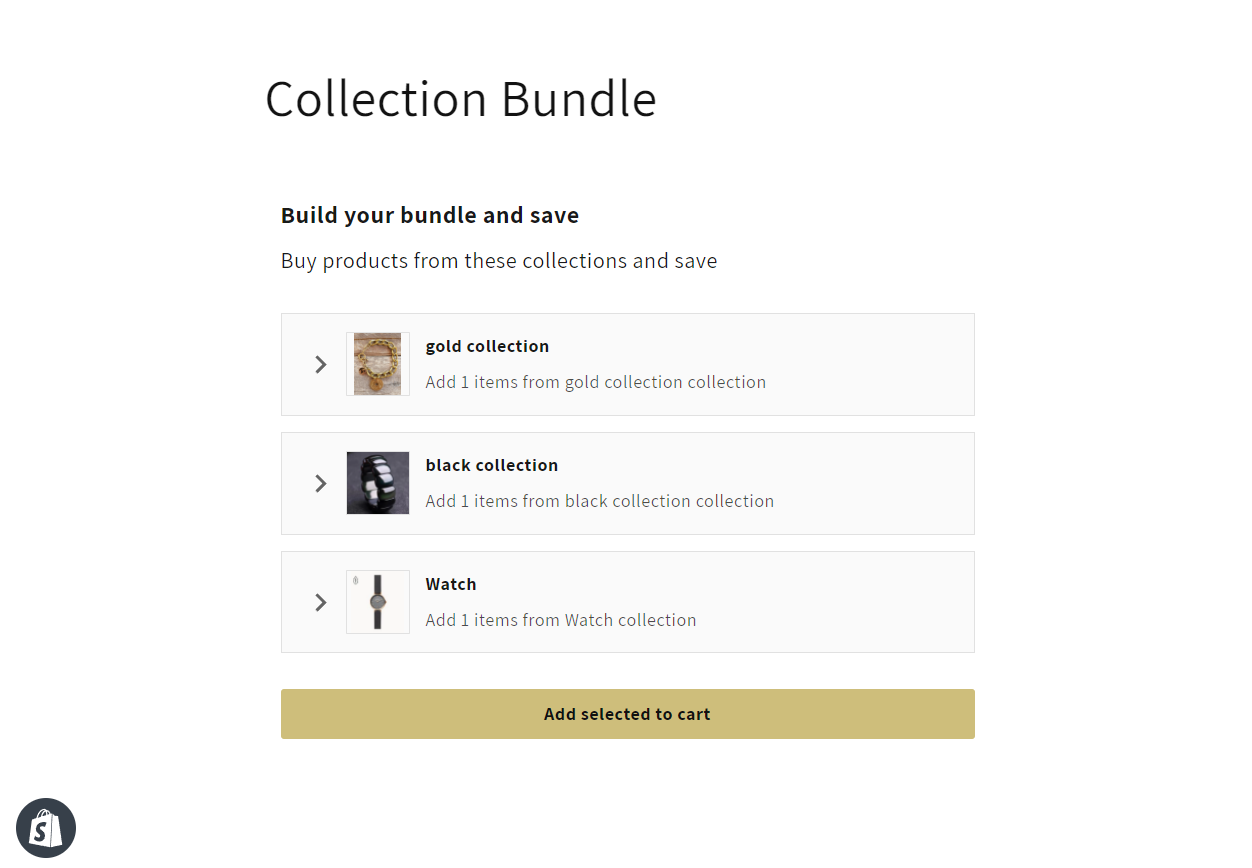The width and height of the screenshot is (1252, 868).
Task: Click "Add 1 items from Watch collection" text
Action: pos(560,620)
